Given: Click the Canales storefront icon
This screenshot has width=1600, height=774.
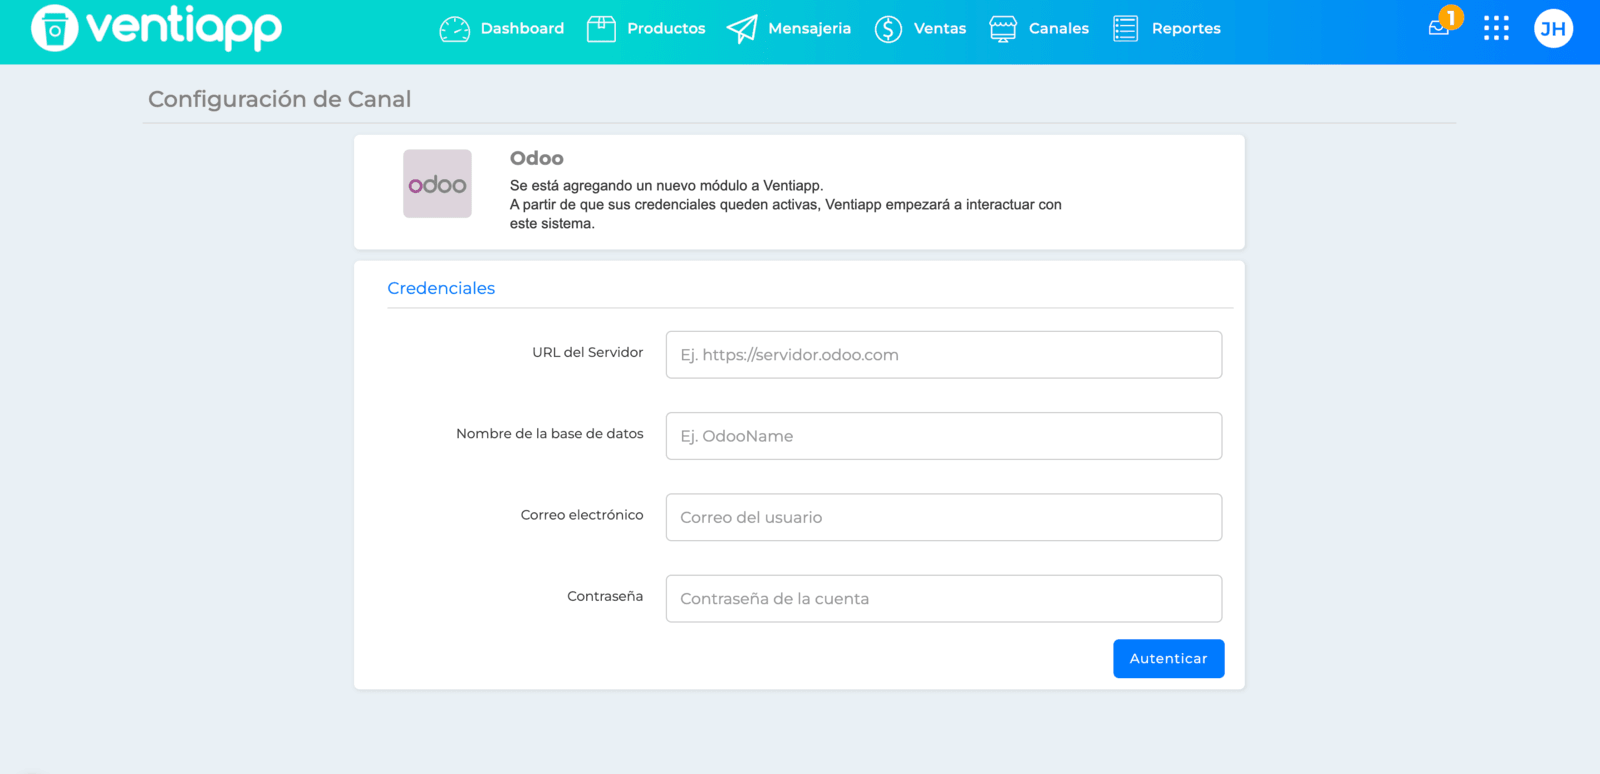Looking at the screenshot, I should (1003, 29).
